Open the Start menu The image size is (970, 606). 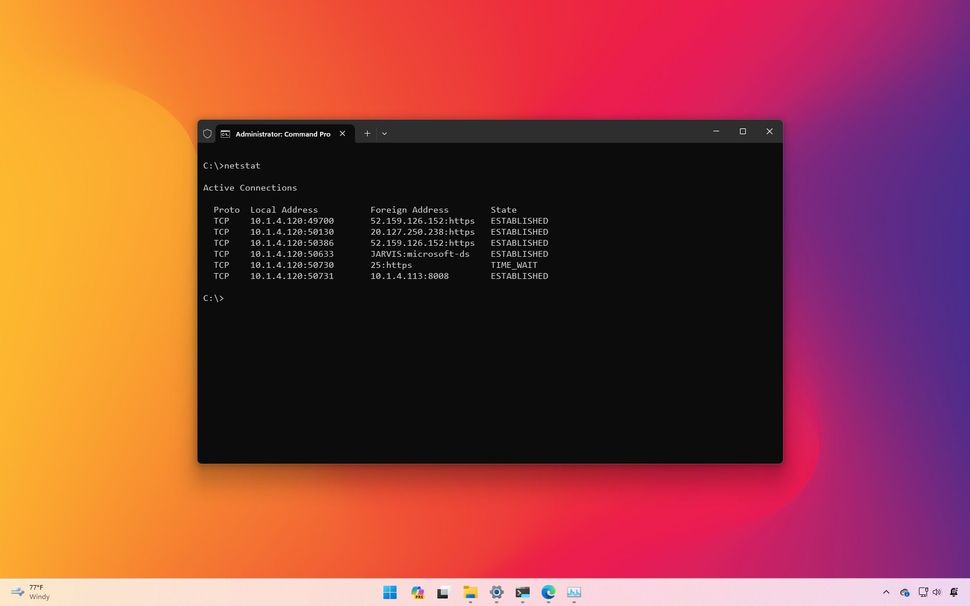[x=390, y=592]
